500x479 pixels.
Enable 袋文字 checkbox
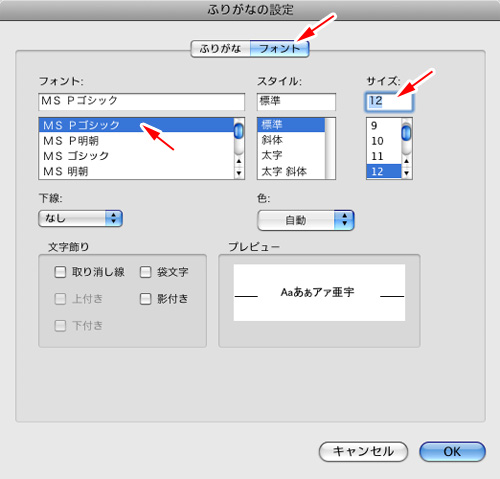145,272
